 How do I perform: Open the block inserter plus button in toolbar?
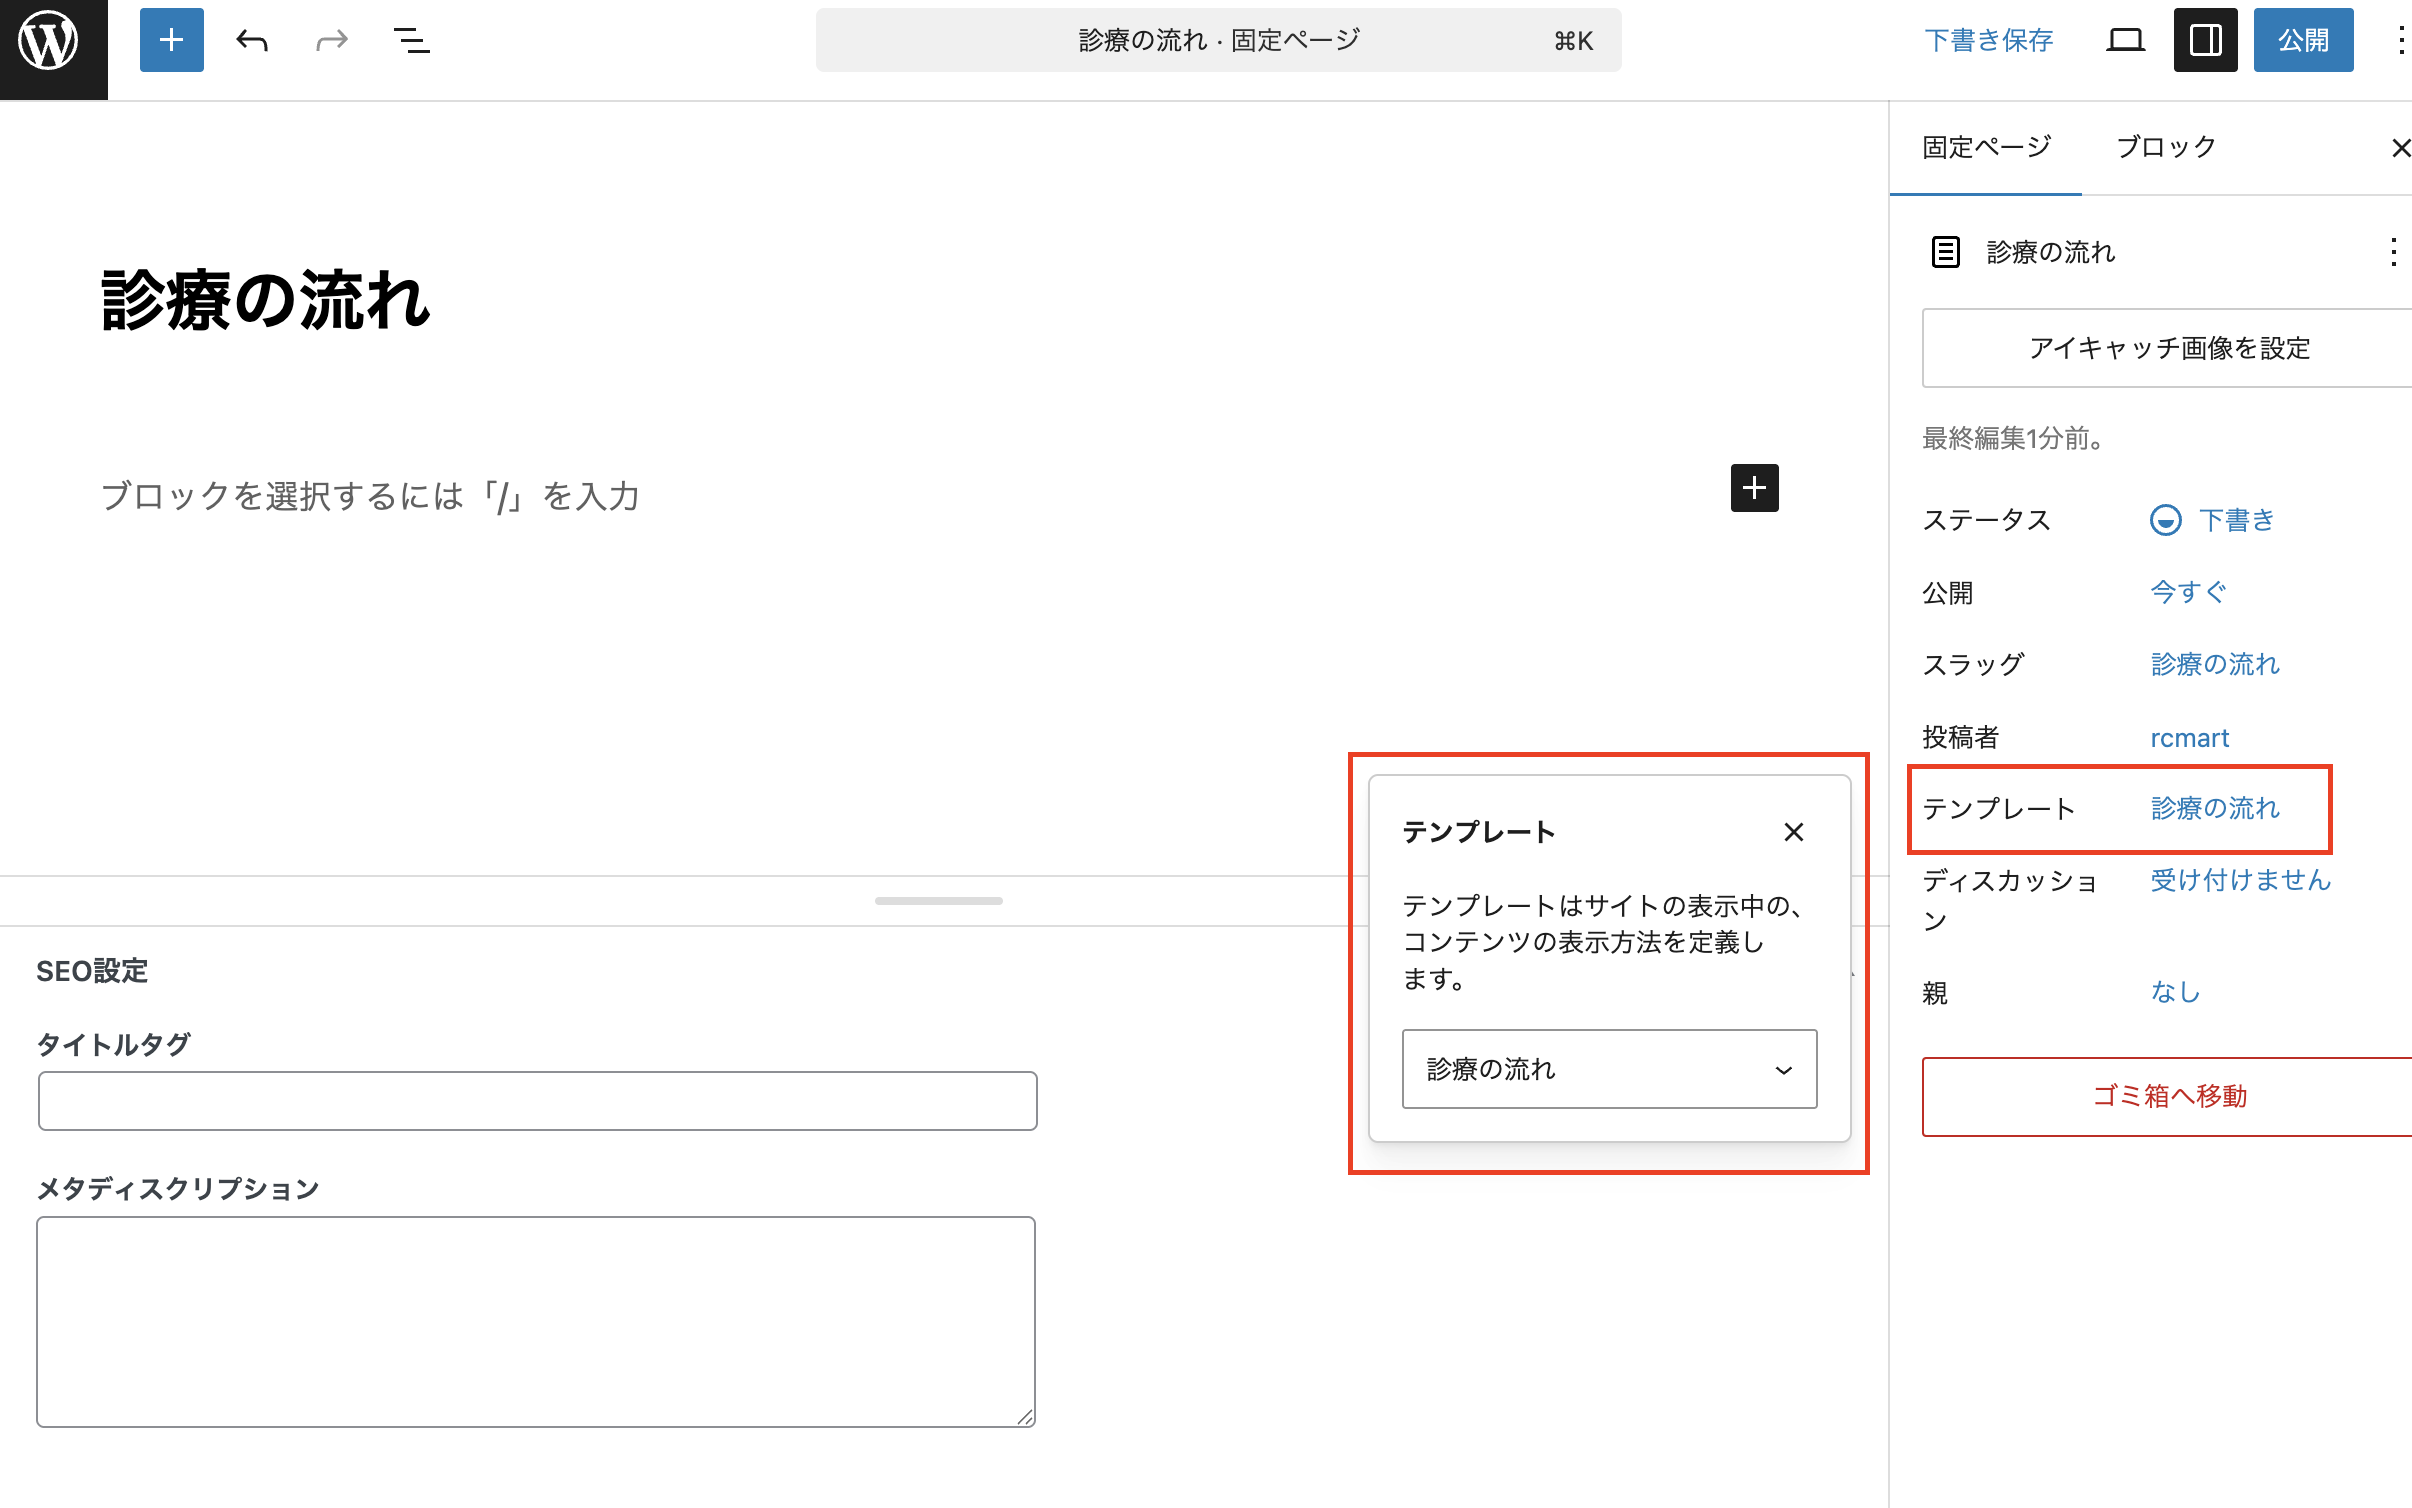(x=171, y=41)
